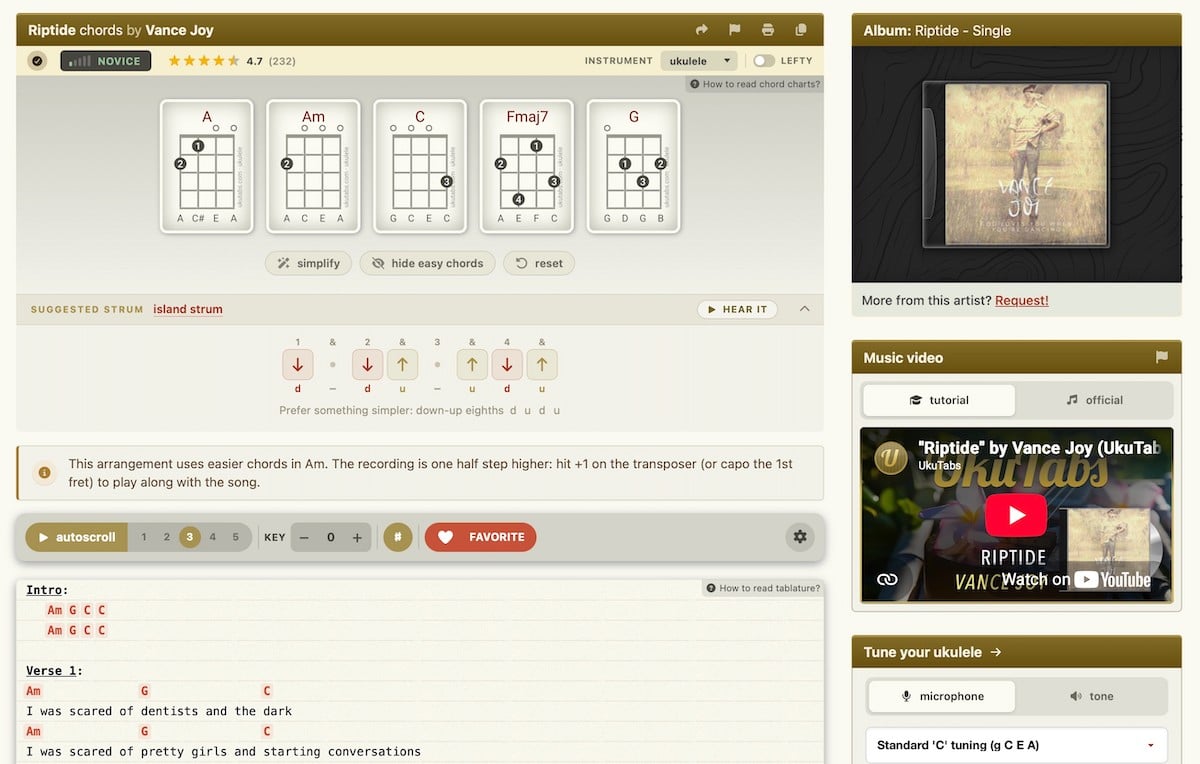Click the flag report icon in song header
Image resolution: width=1200 pixels, height=764 pixels.
735,30
